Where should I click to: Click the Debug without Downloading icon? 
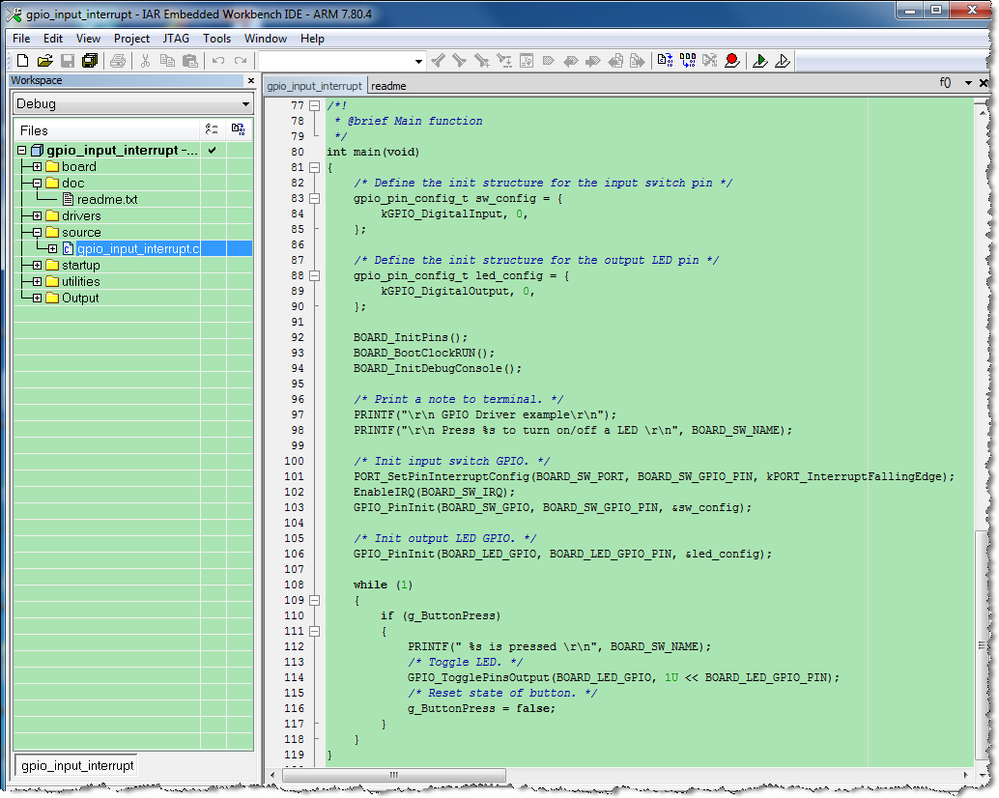pyautogui.click(x=782, y=61)
